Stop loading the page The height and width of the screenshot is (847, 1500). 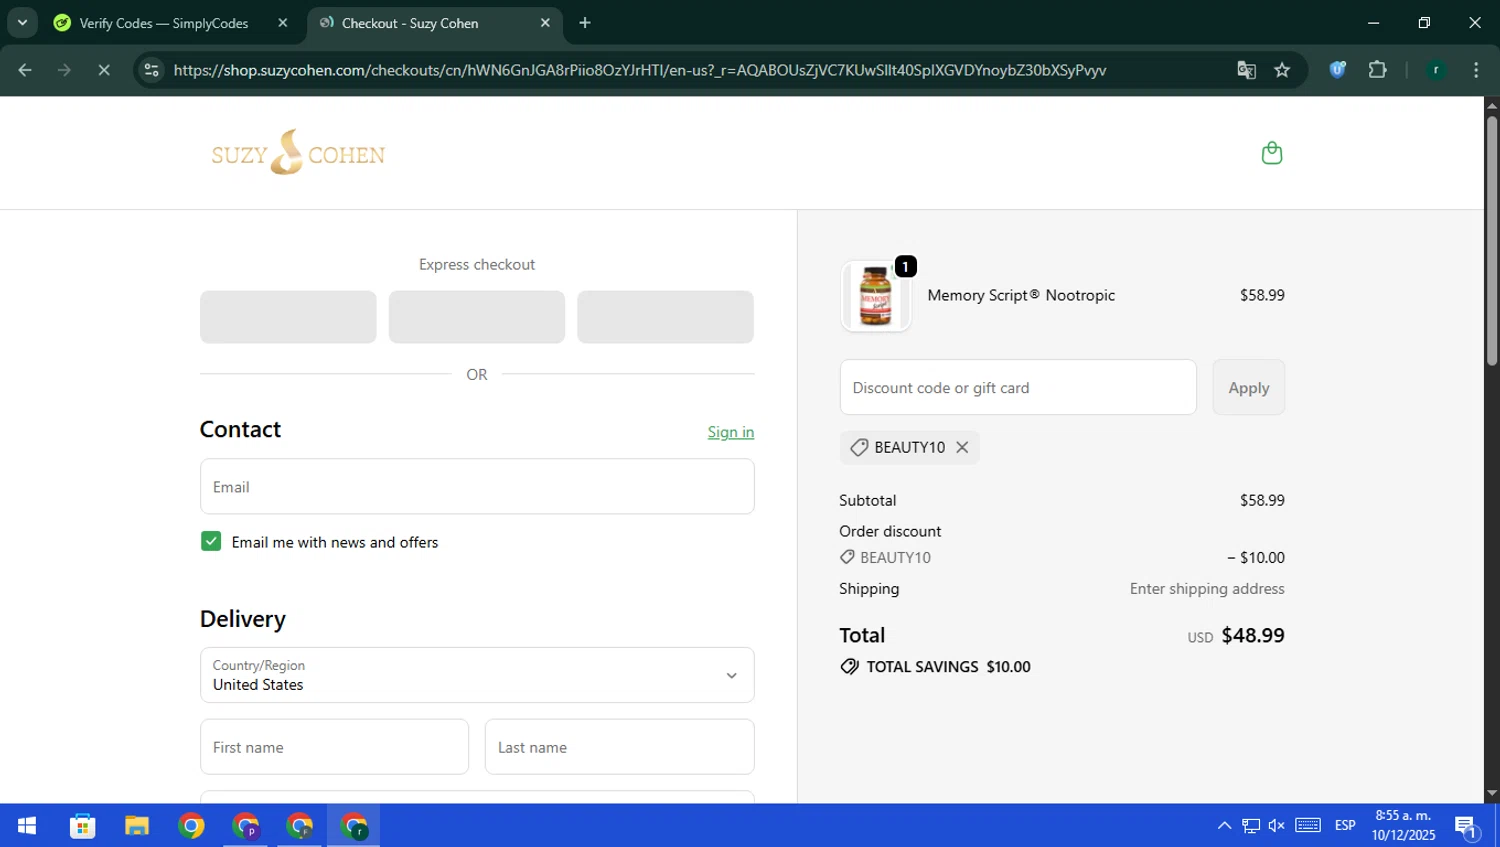click(x=104, y=70)
